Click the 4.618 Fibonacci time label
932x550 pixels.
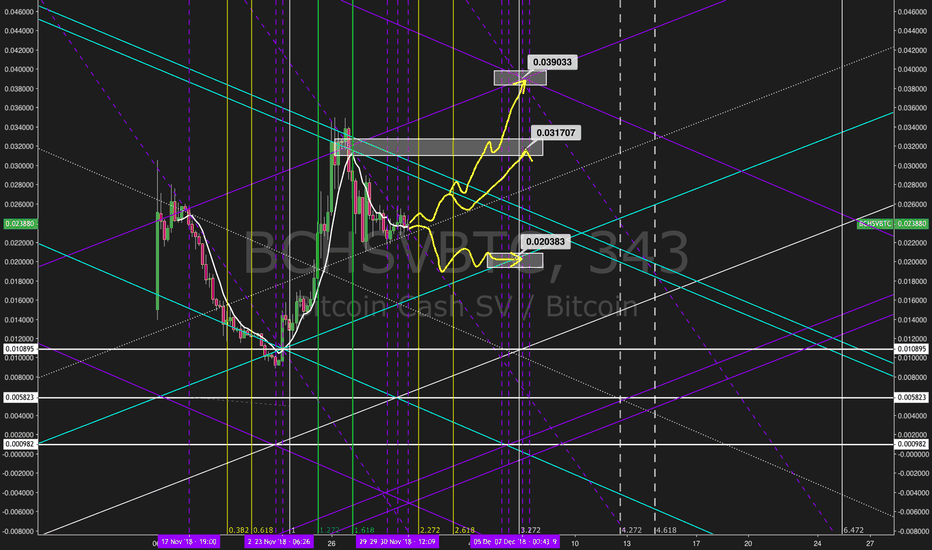[666, 530]
